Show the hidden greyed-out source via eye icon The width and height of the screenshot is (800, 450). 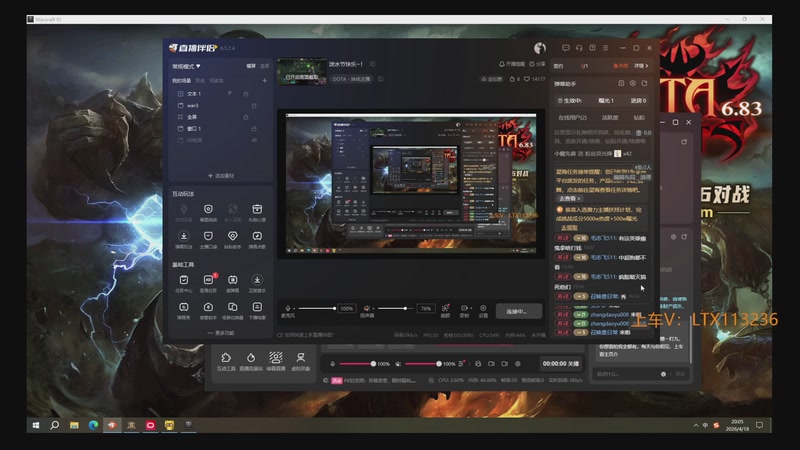click(x=254, y=140)
